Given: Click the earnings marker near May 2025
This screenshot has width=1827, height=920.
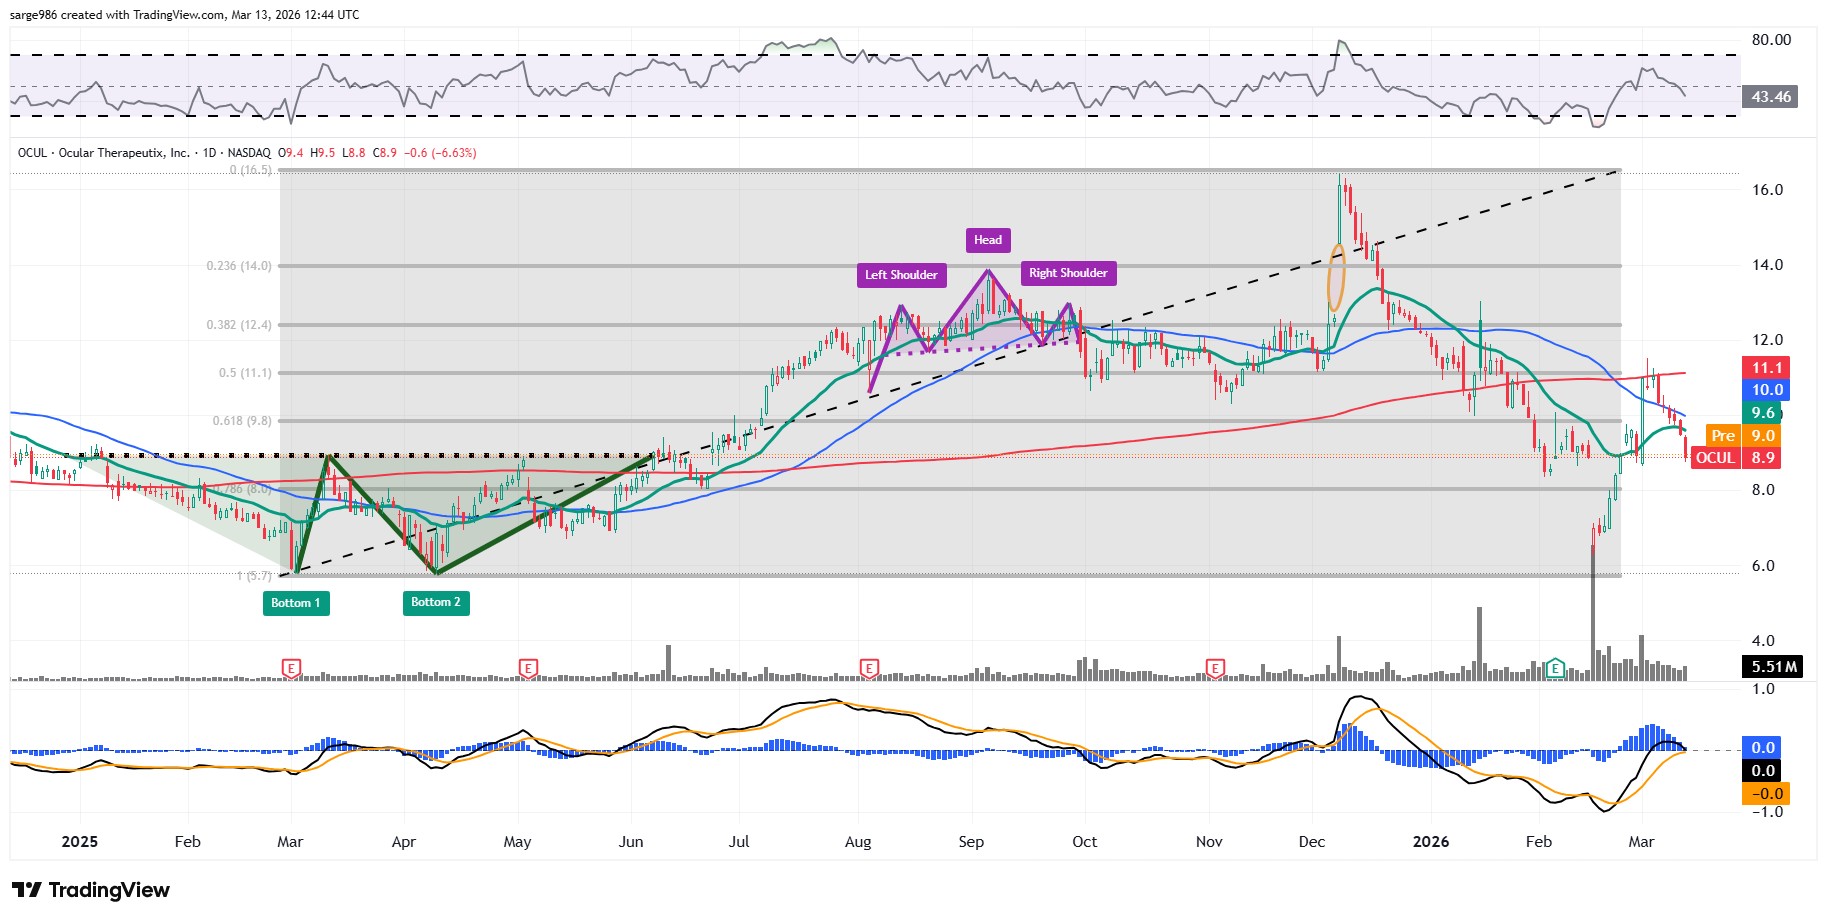Looking at the screenshot, I should click(528, 668).
